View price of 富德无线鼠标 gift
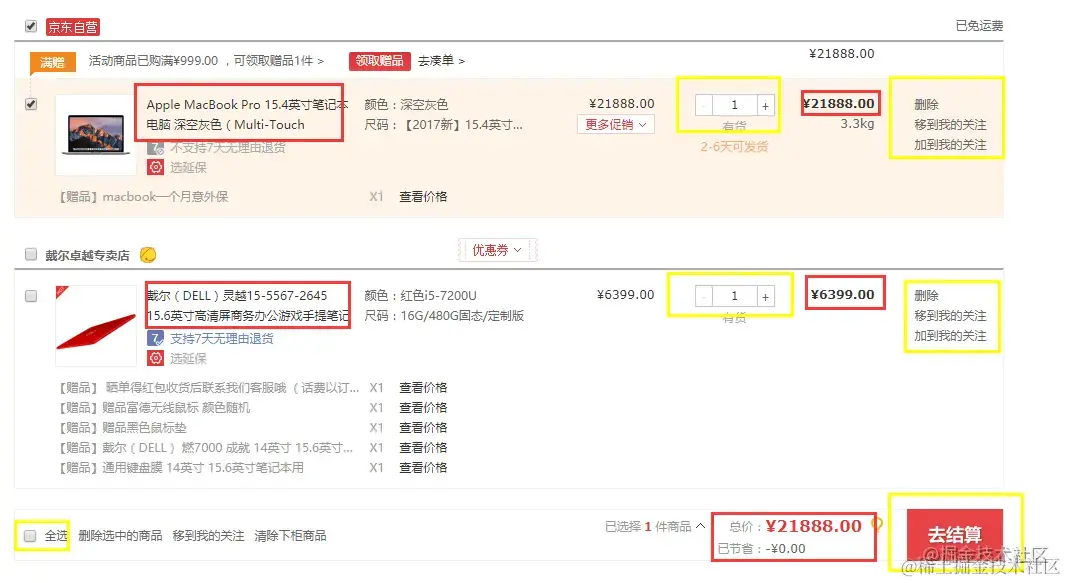 tap(423, 407)
